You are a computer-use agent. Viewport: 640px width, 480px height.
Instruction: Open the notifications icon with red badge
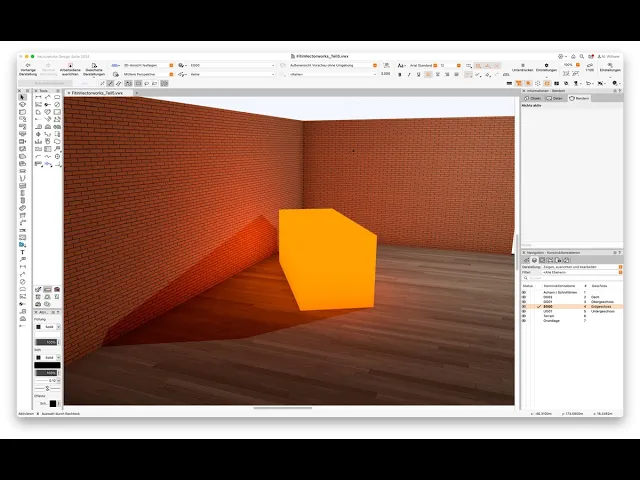591,56
